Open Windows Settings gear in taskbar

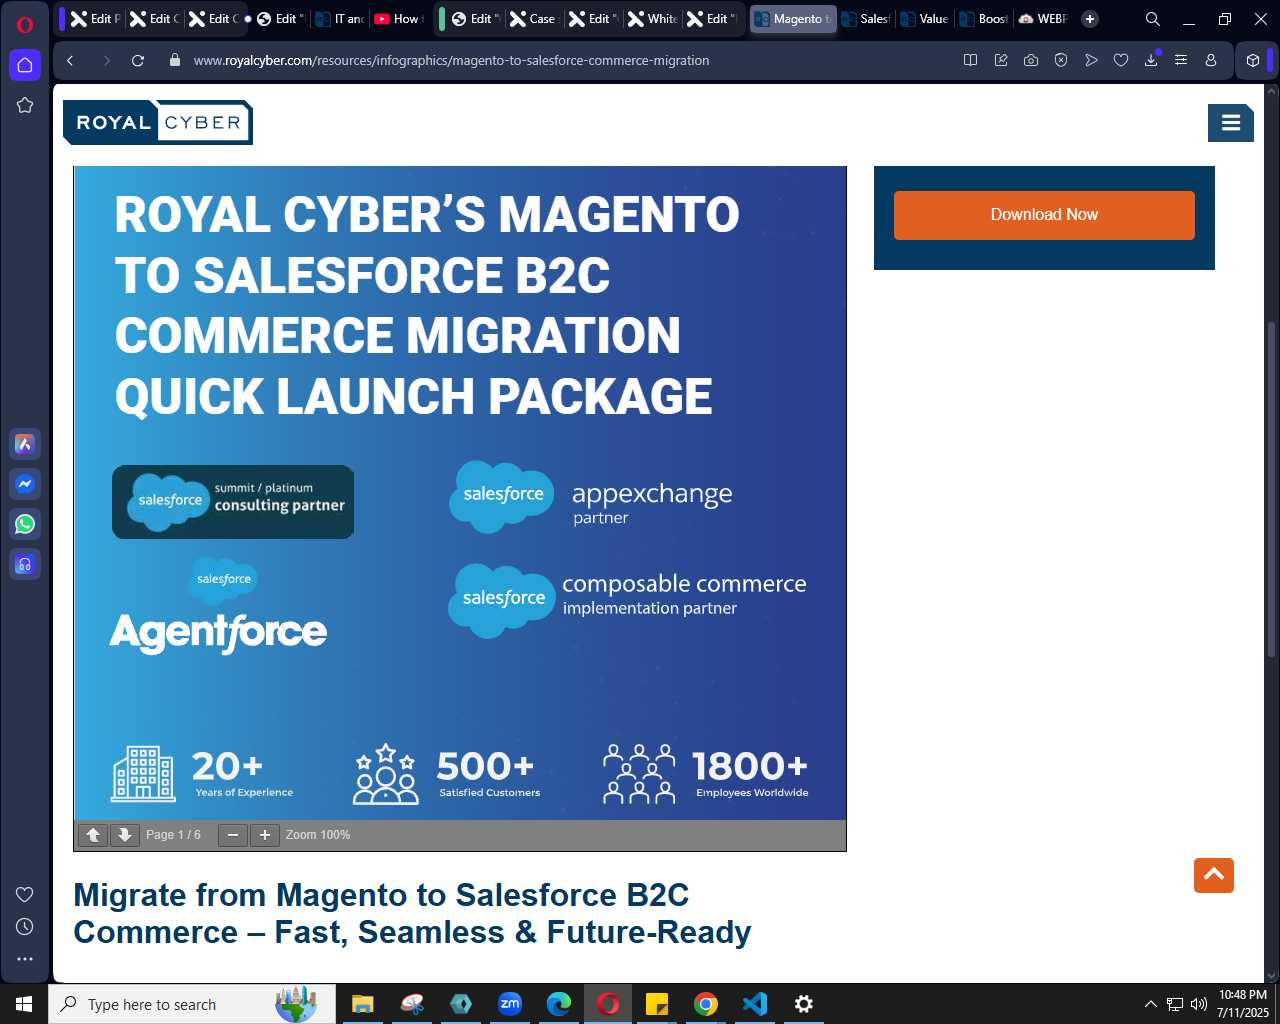(x=804, y=1004)
